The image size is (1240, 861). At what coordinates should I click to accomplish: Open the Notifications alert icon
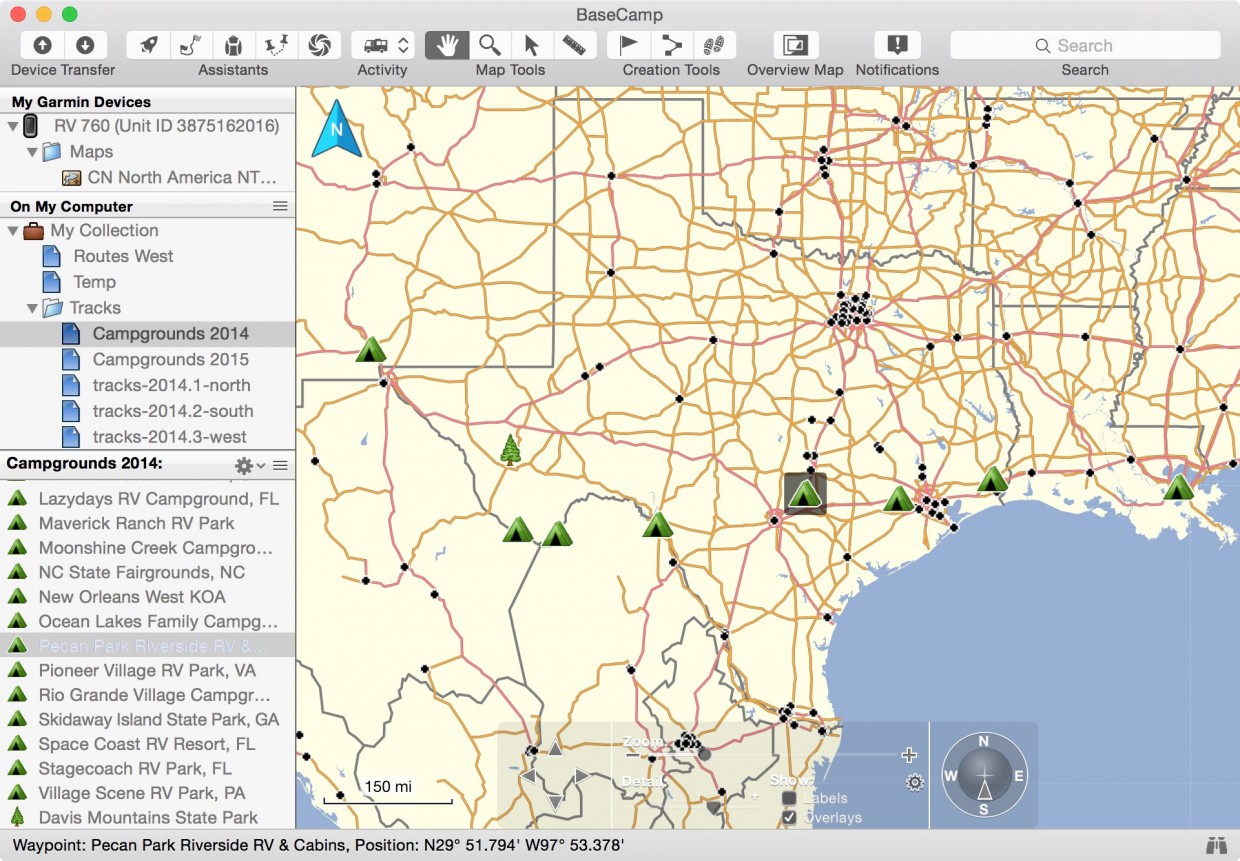point(897,45)
